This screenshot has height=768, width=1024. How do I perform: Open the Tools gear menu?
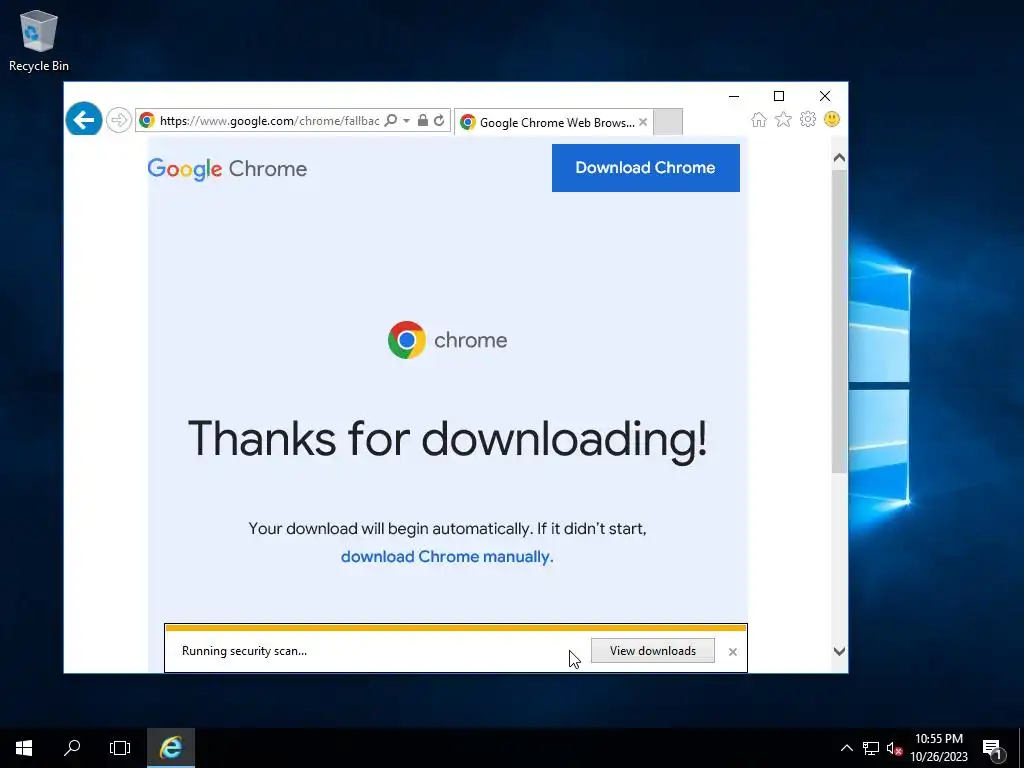808,120
